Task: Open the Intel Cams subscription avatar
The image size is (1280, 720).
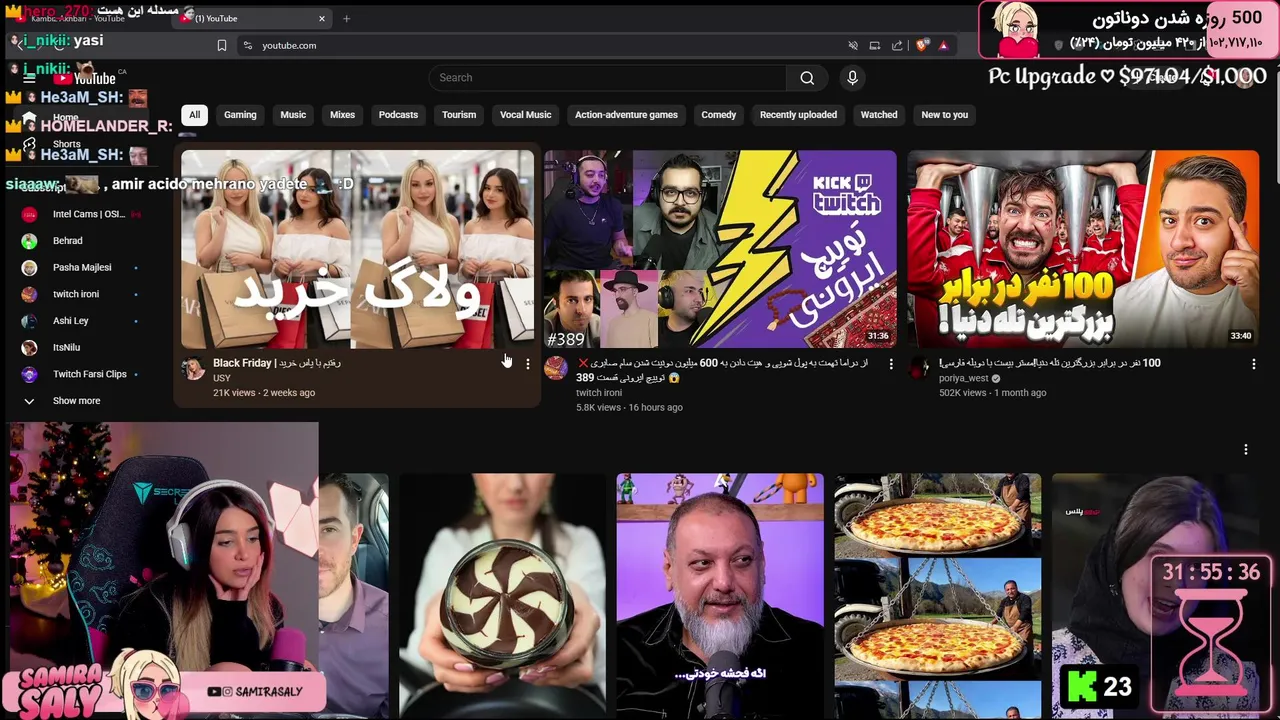Action: click(30, 214)
